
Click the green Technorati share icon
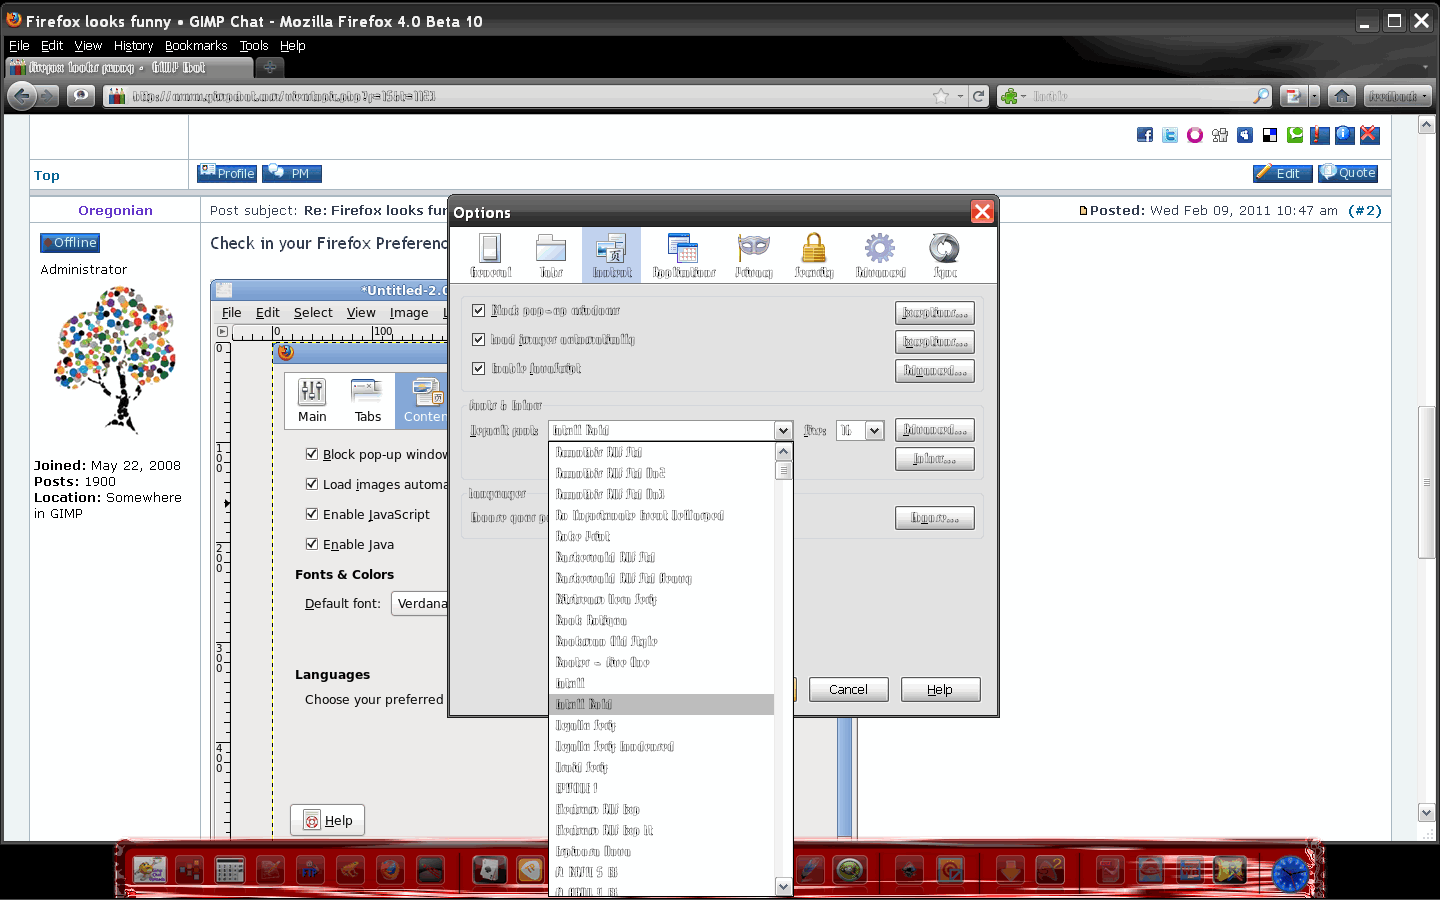1295,135
